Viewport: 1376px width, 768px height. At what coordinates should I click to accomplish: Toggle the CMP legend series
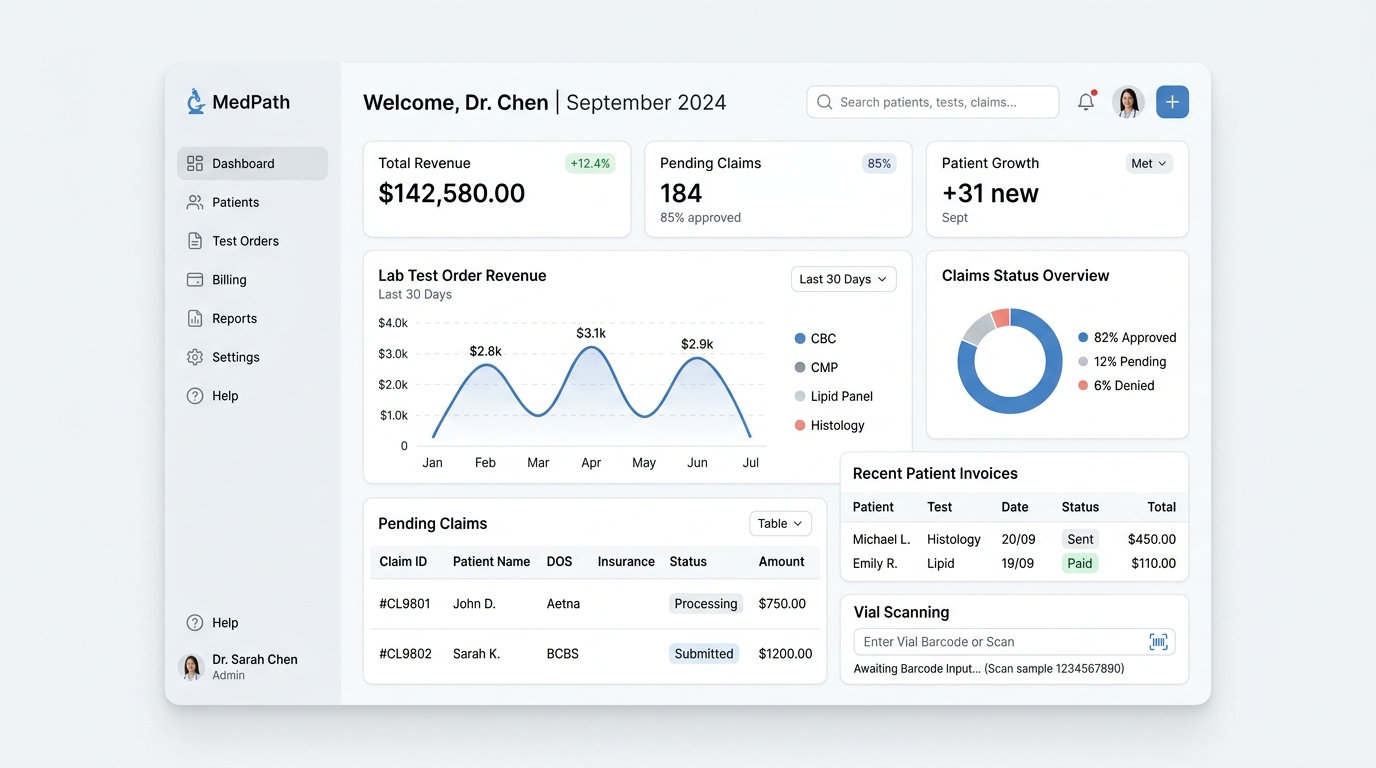click(817, 367)
